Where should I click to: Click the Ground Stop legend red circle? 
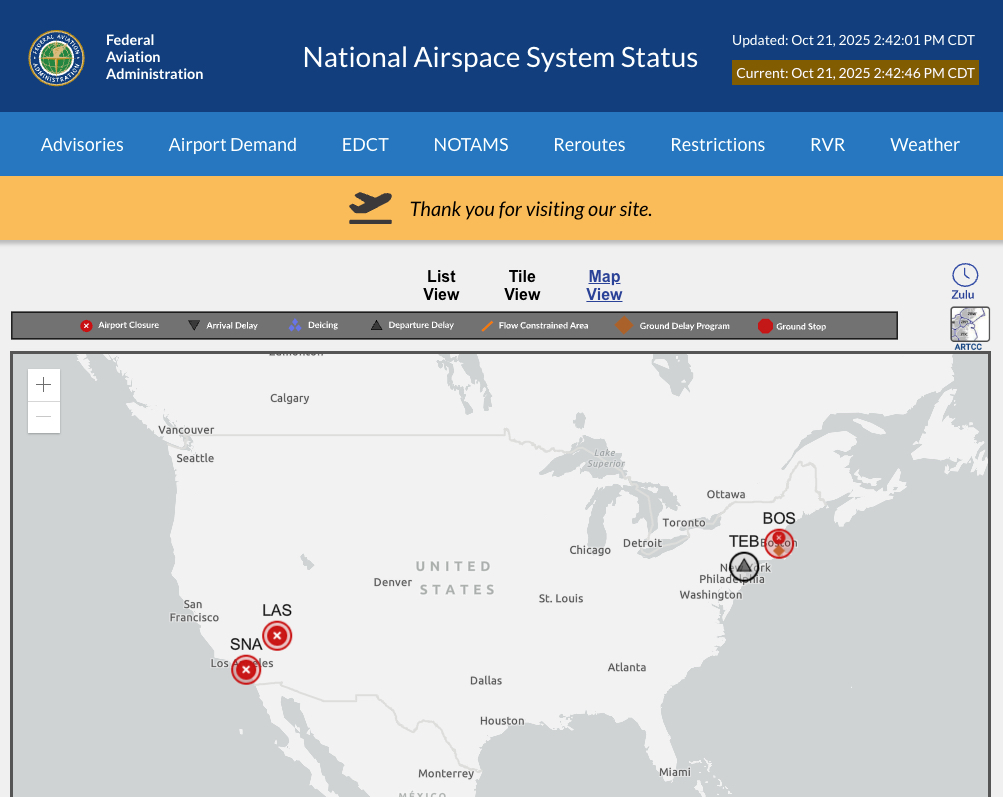[x=765, y=326]
